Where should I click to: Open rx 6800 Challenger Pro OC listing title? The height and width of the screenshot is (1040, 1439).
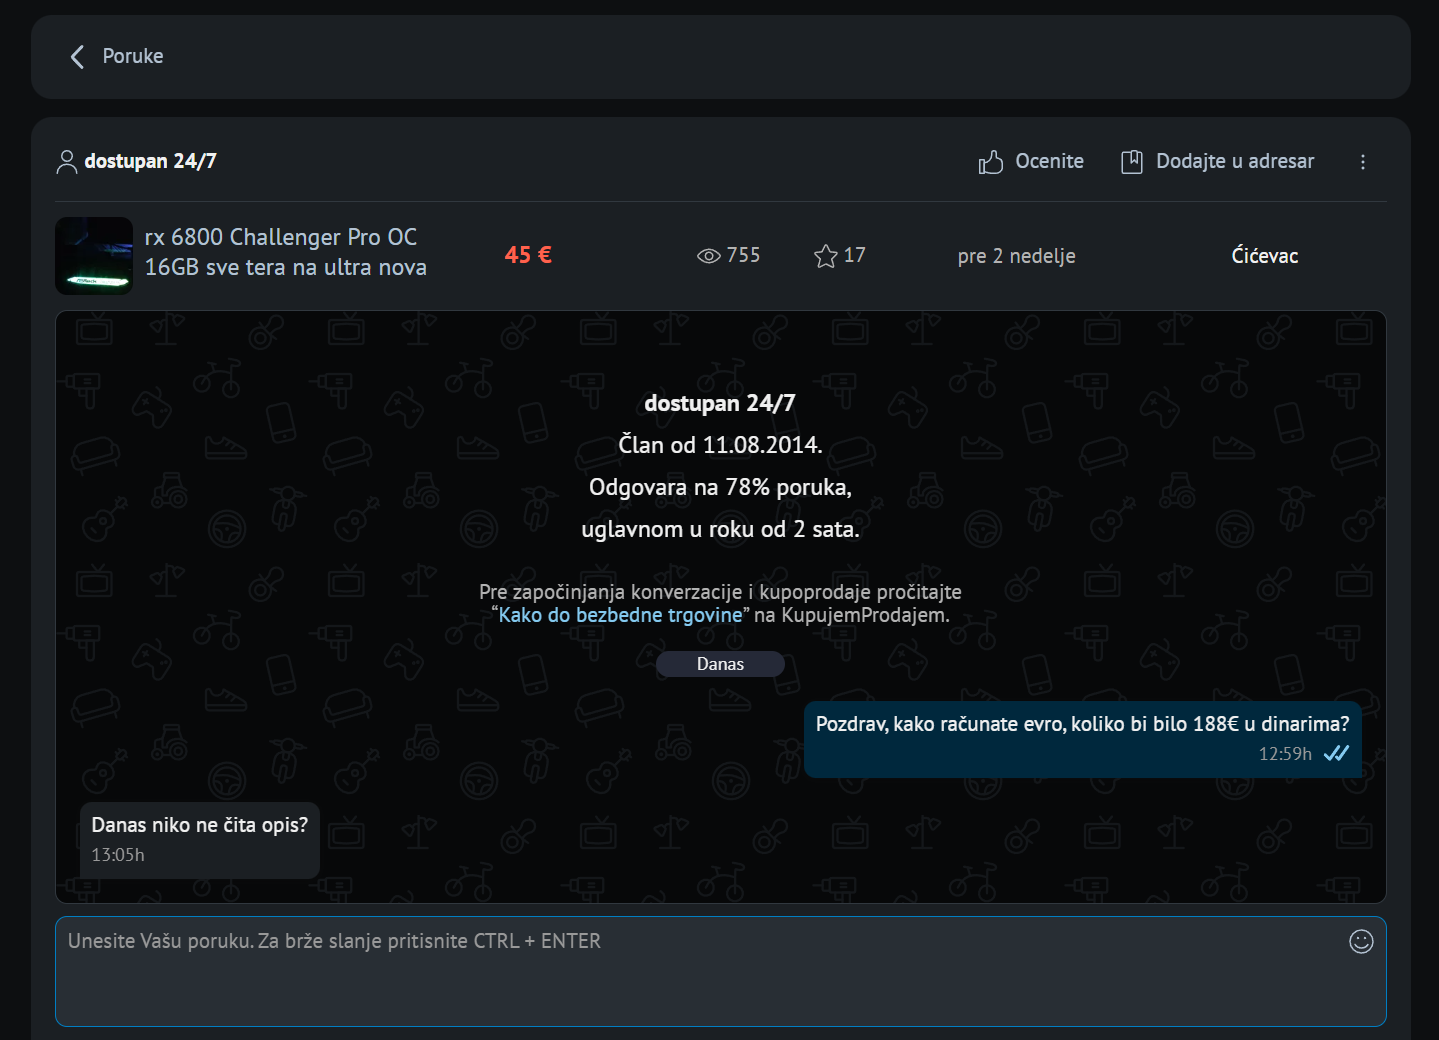285,252
